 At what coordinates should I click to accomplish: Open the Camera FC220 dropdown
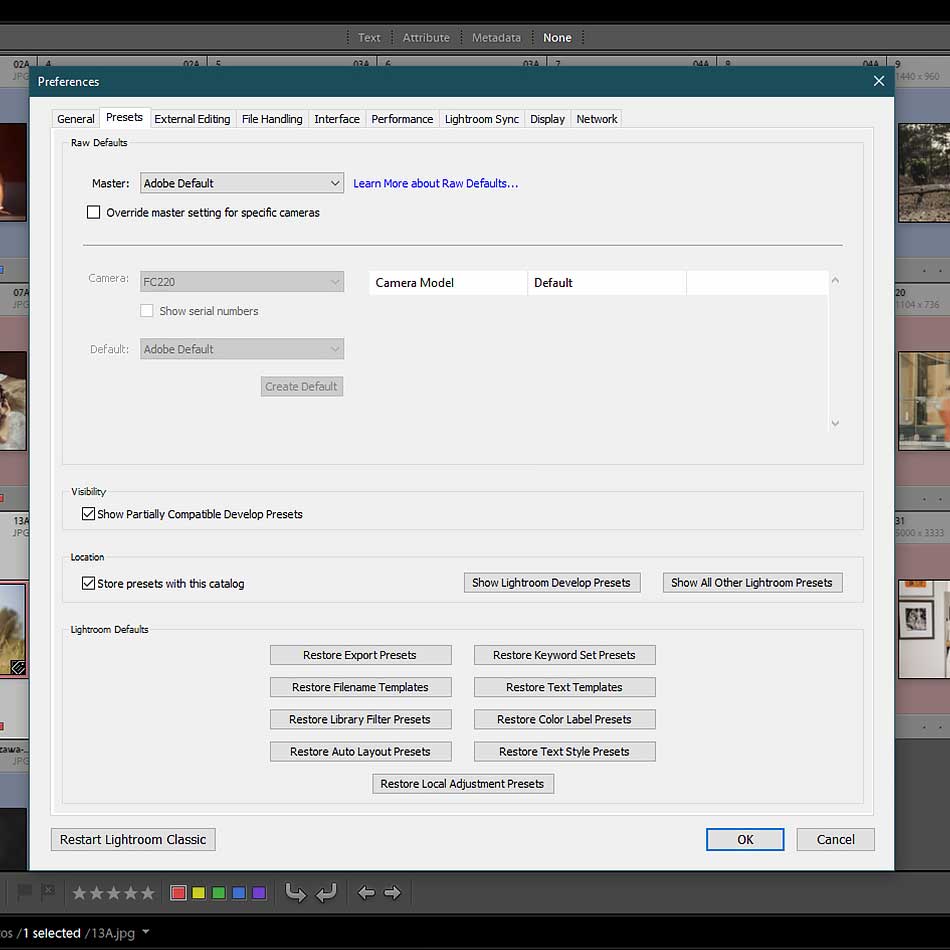242,282
